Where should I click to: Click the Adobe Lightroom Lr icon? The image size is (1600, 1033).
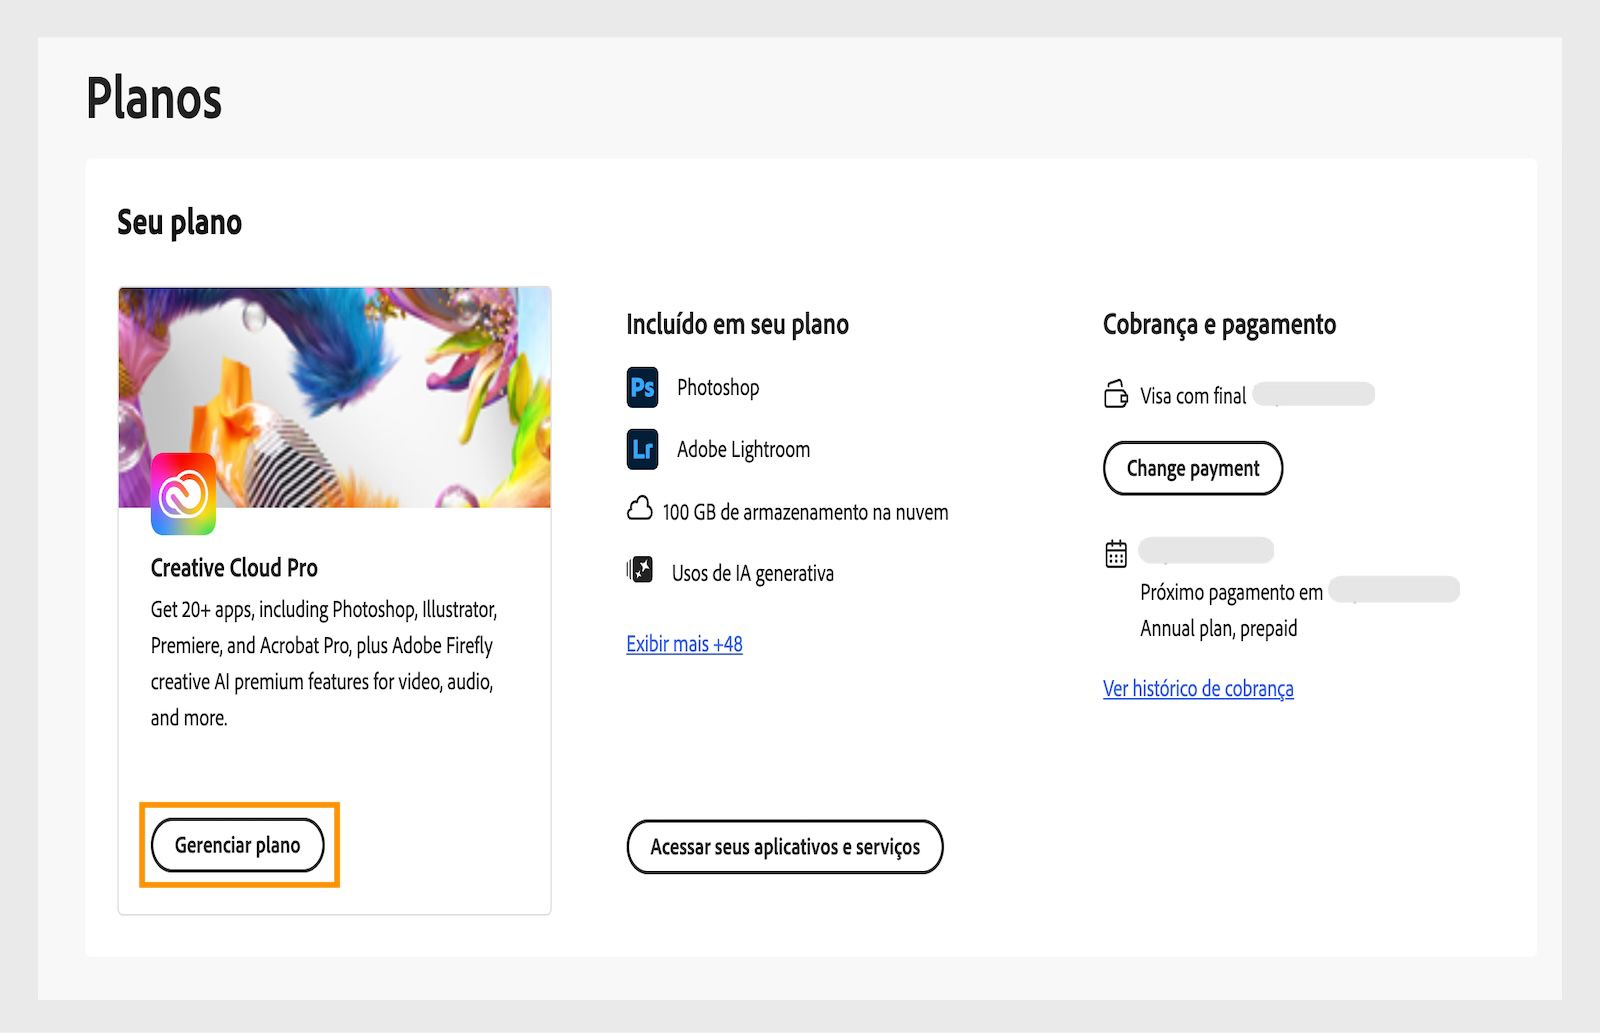coord(642,449)
